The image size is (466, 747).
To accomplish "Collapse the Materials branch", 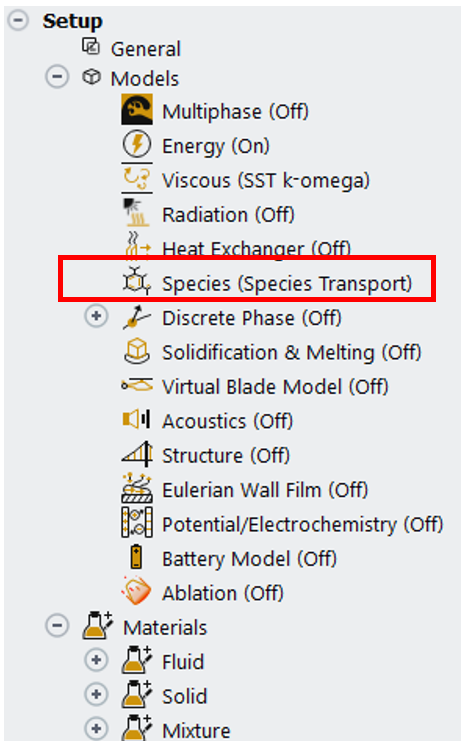I will point(57,626).
